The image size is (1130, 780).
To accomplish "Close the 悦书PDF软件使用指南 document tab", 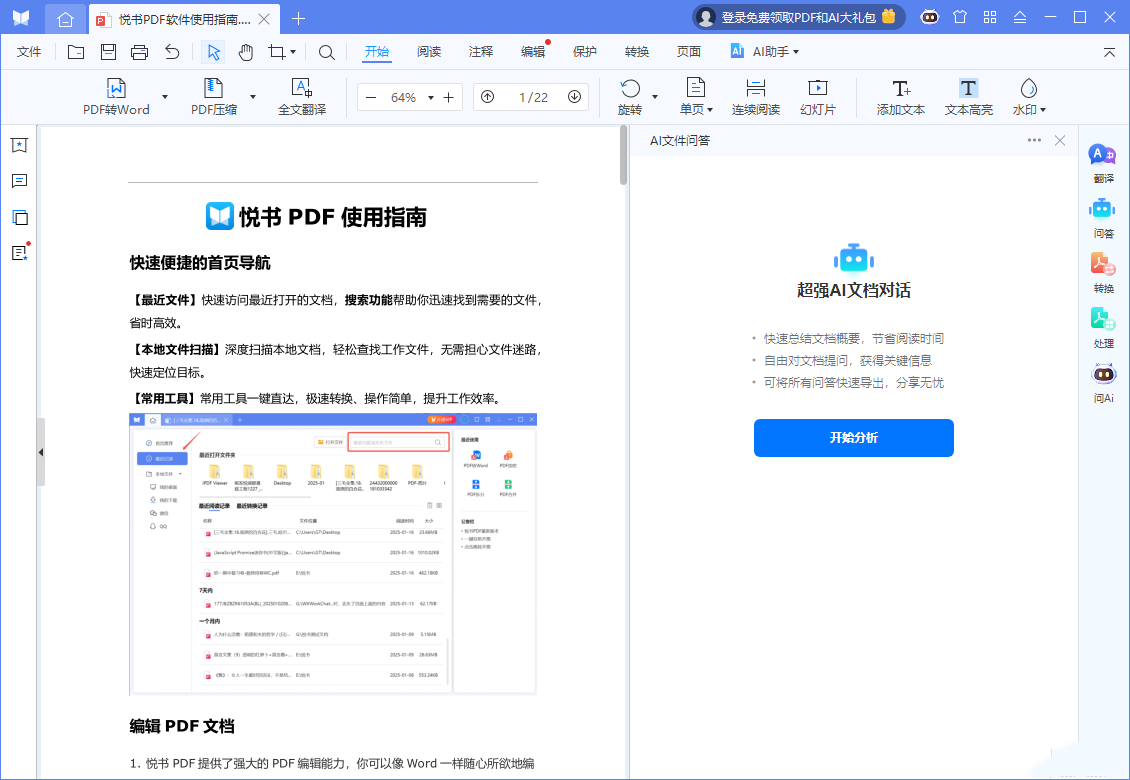I will coord(264,19).
